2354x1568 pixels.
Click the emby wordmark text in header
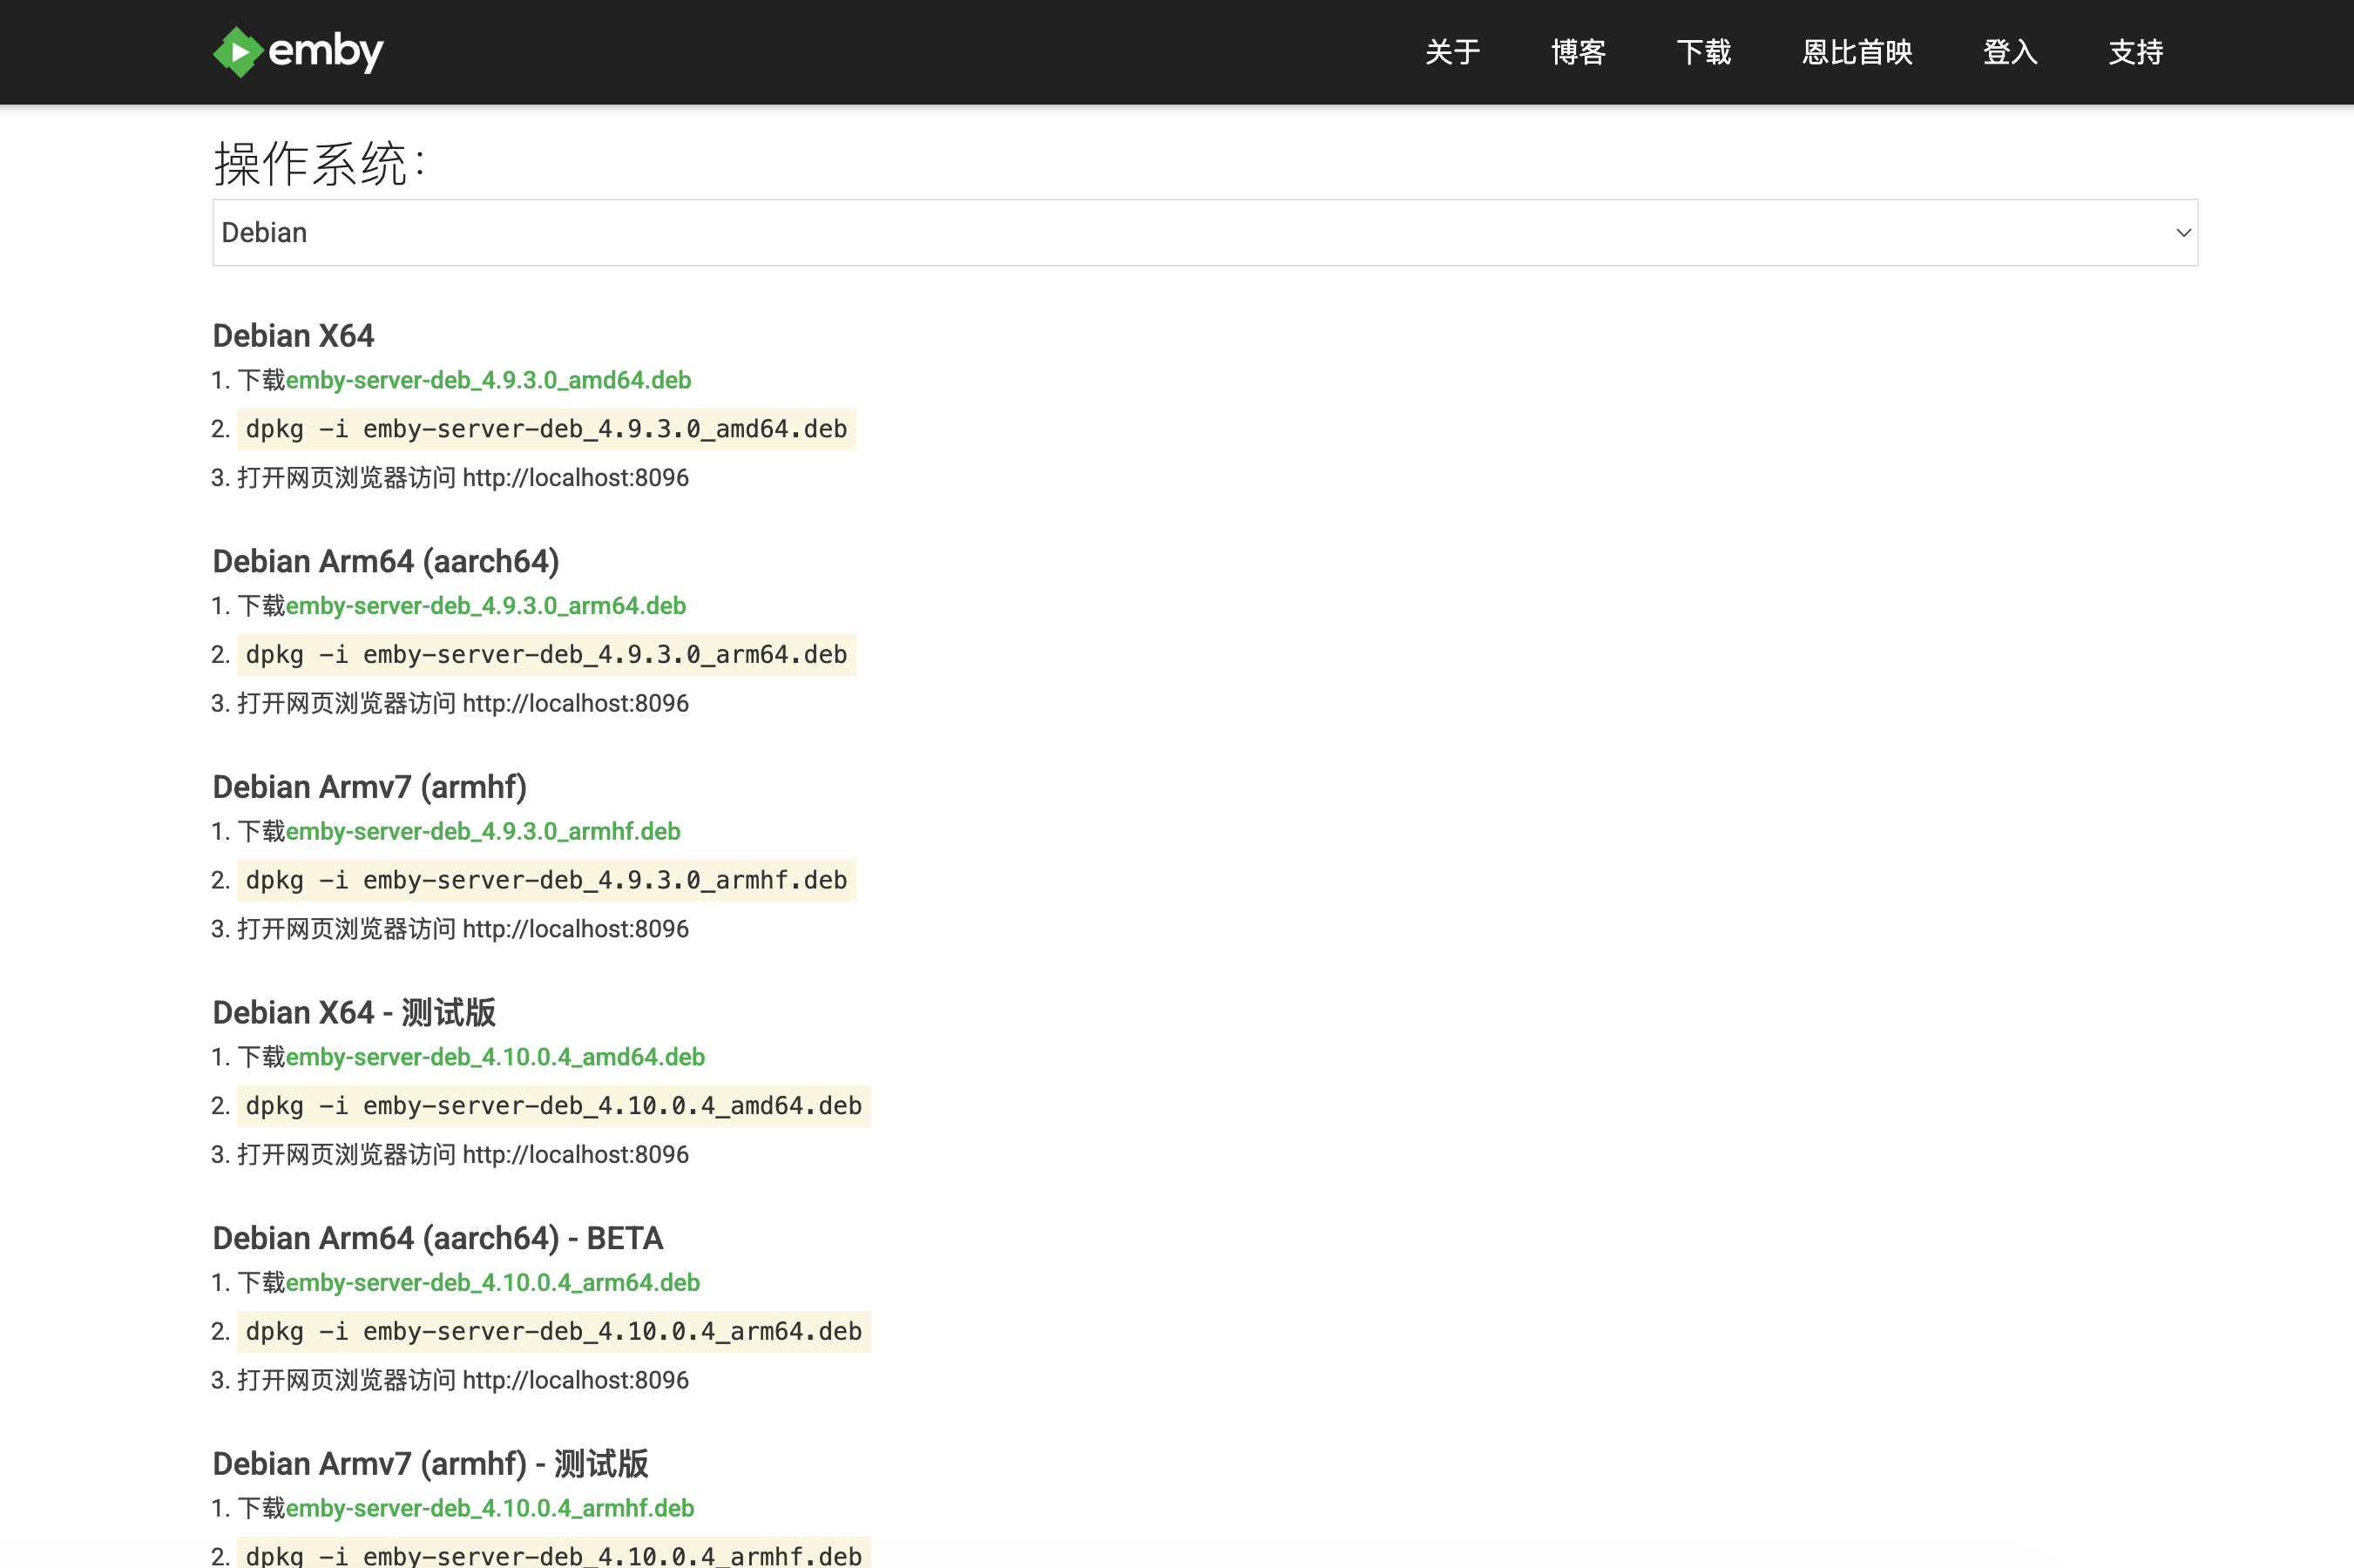pos(325,52)
